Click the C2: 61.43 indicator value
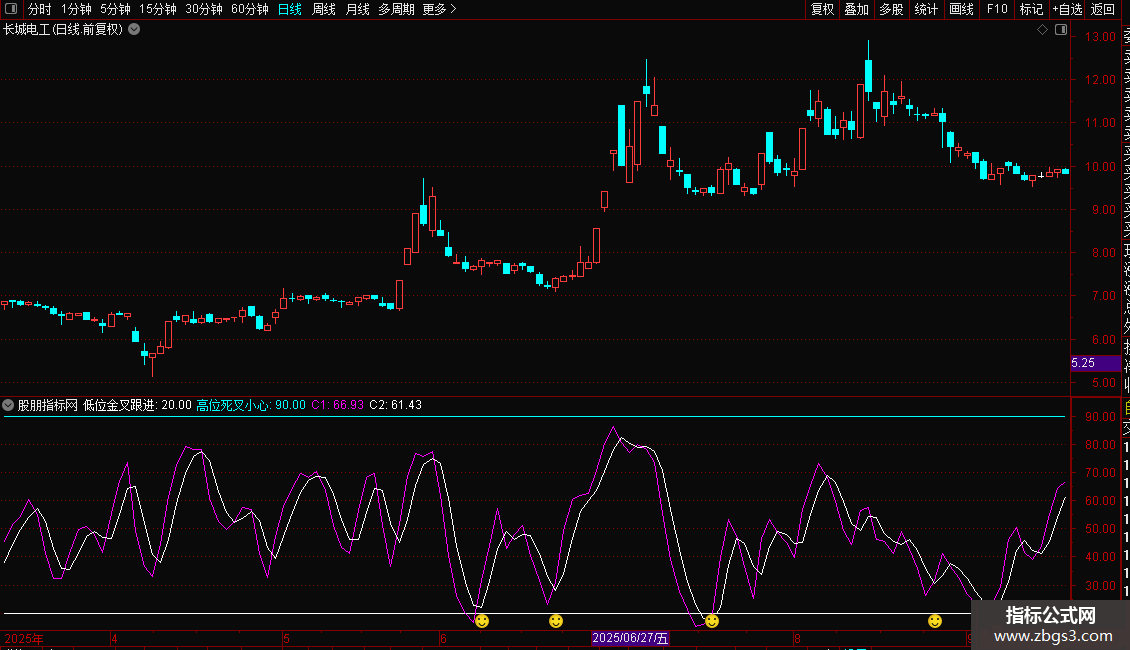 (x=396, y=405)
